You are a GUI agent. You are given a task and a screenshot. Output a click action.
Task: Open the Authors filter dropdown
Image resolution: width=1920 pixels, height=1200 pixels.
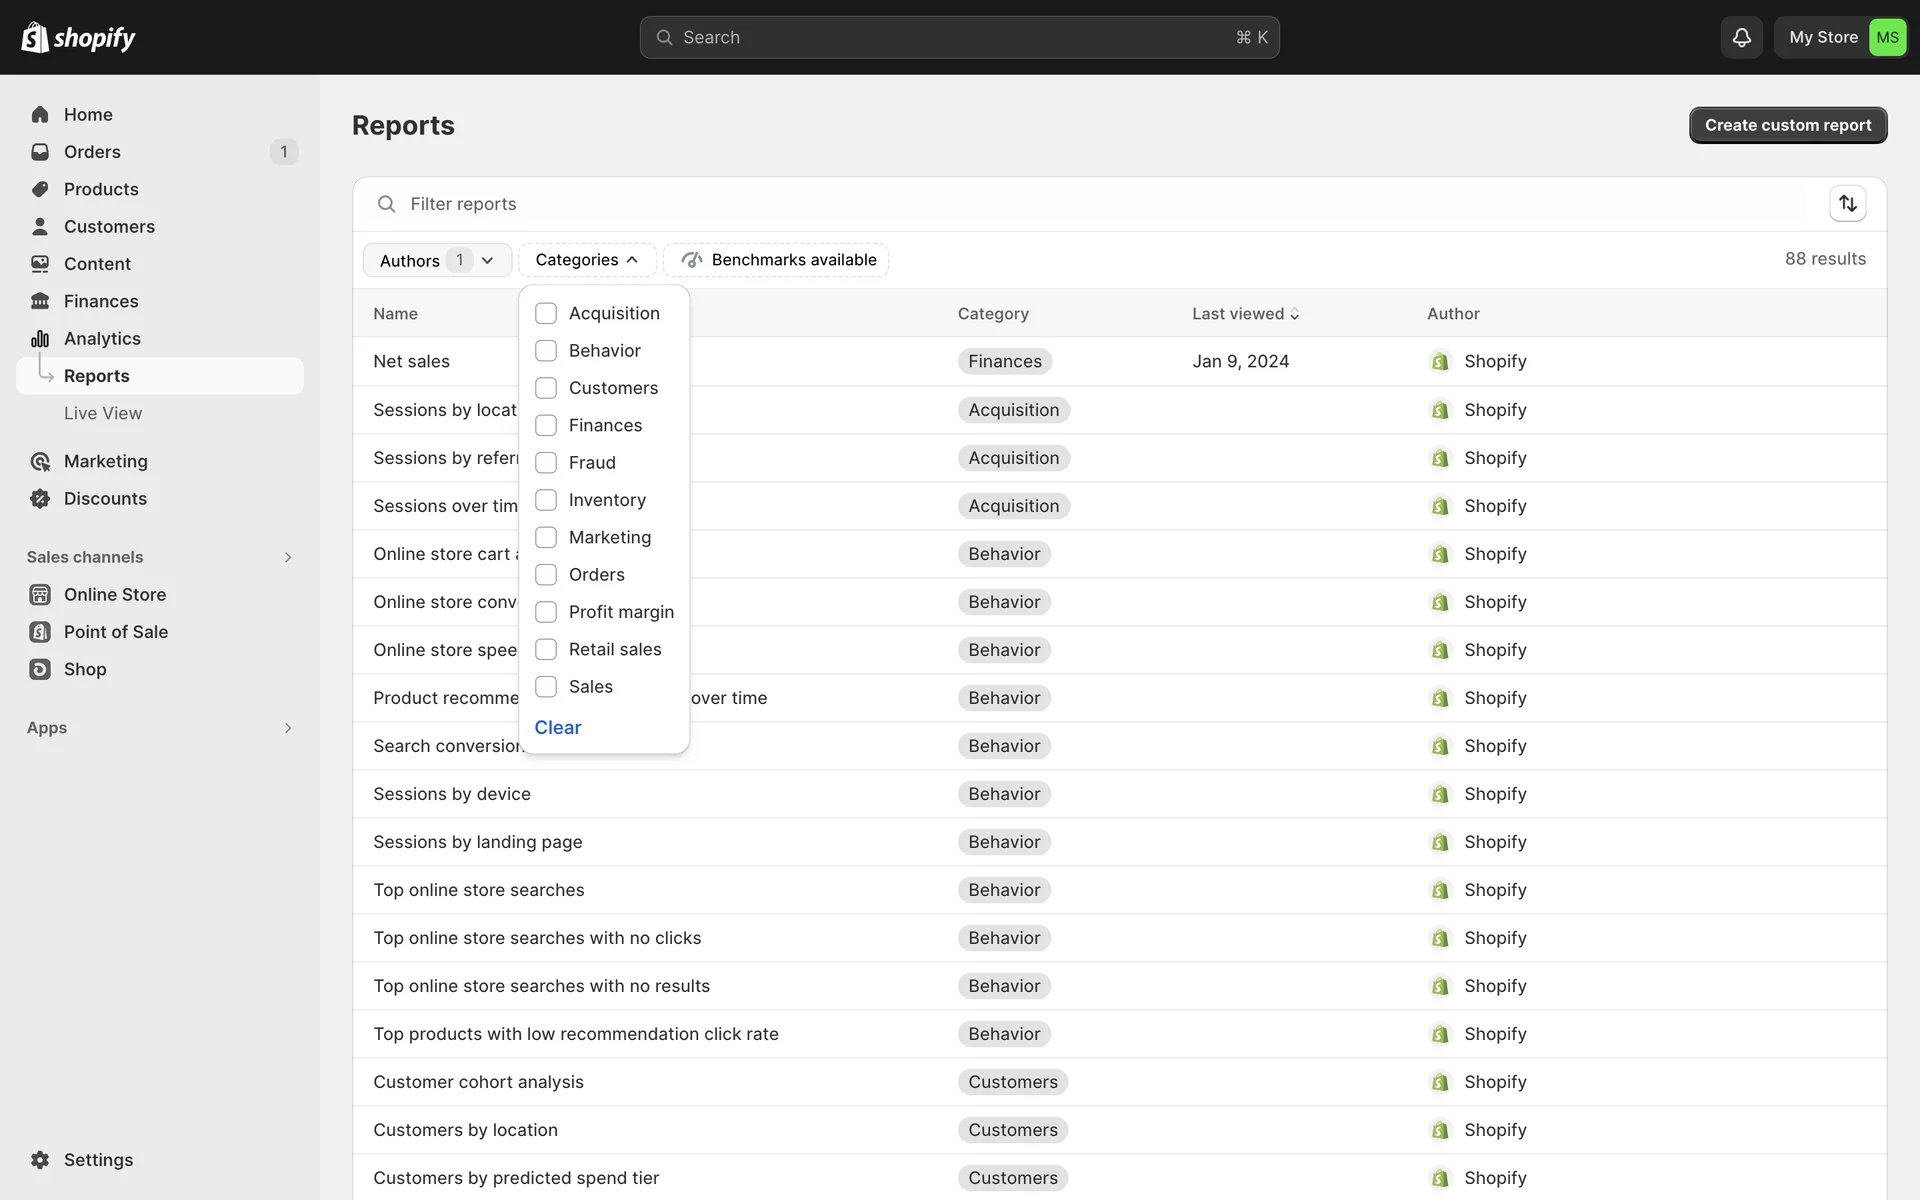(437, 260)
